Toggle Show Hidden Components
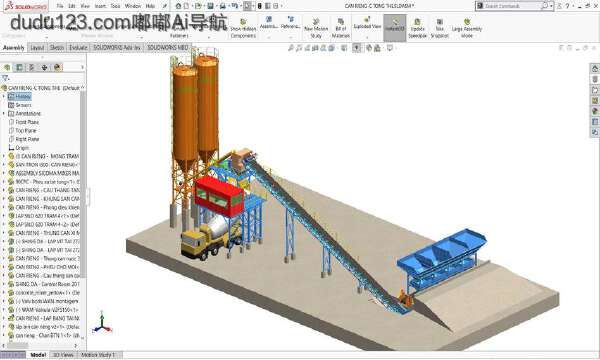 [243, 28]
